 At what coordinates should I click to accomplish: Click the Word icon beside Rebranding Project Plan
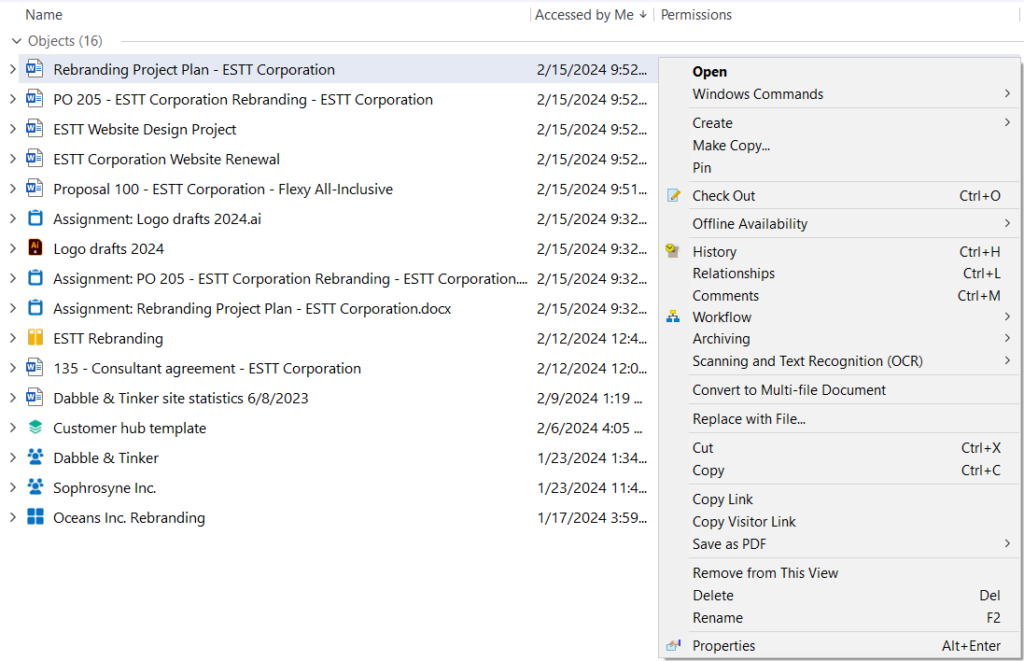point(32,70)
